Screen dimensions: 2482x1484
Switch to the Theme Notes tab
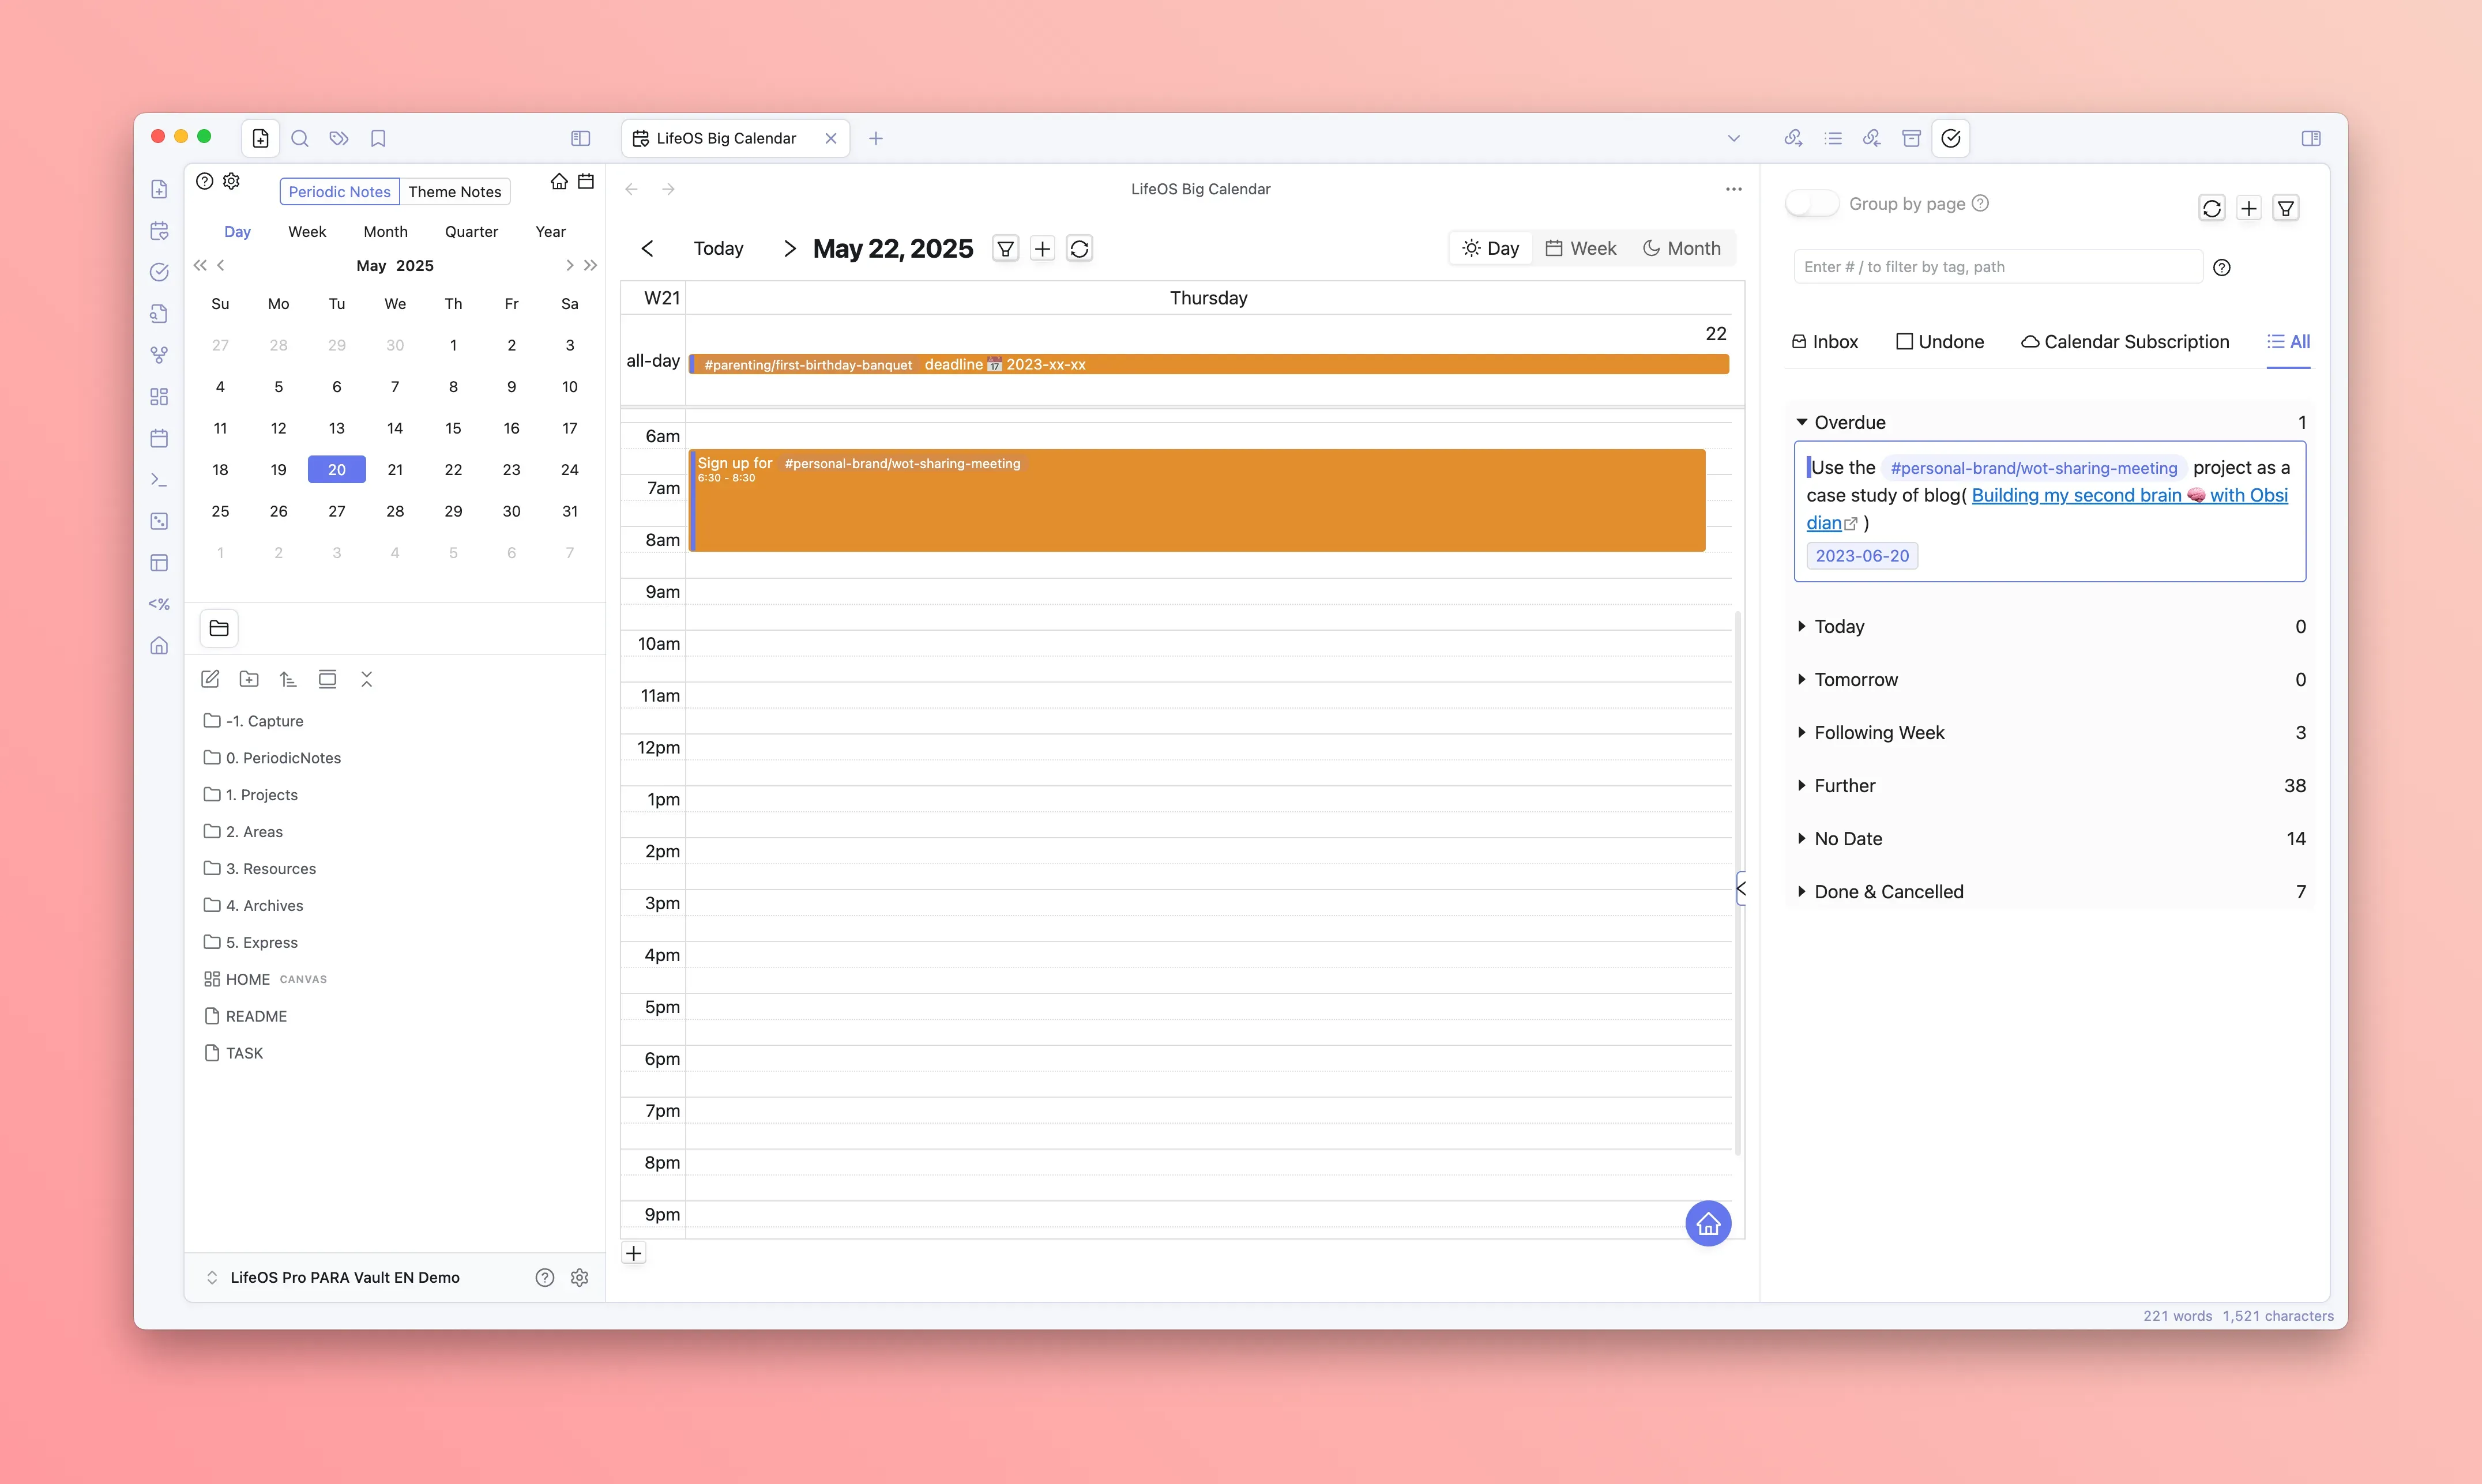(454, 192)
